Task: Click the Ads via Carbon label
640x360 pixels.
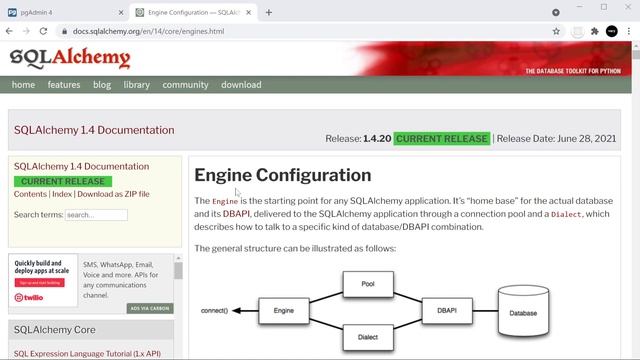Action: tap(150, 309)
